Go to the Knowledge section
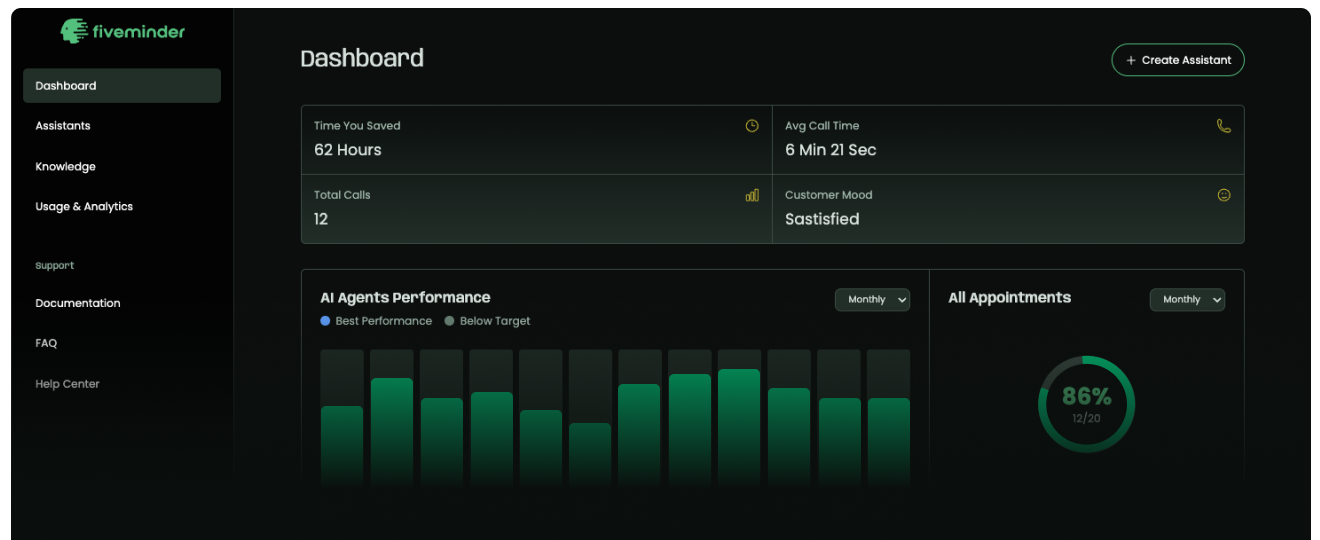 (65, 167)
